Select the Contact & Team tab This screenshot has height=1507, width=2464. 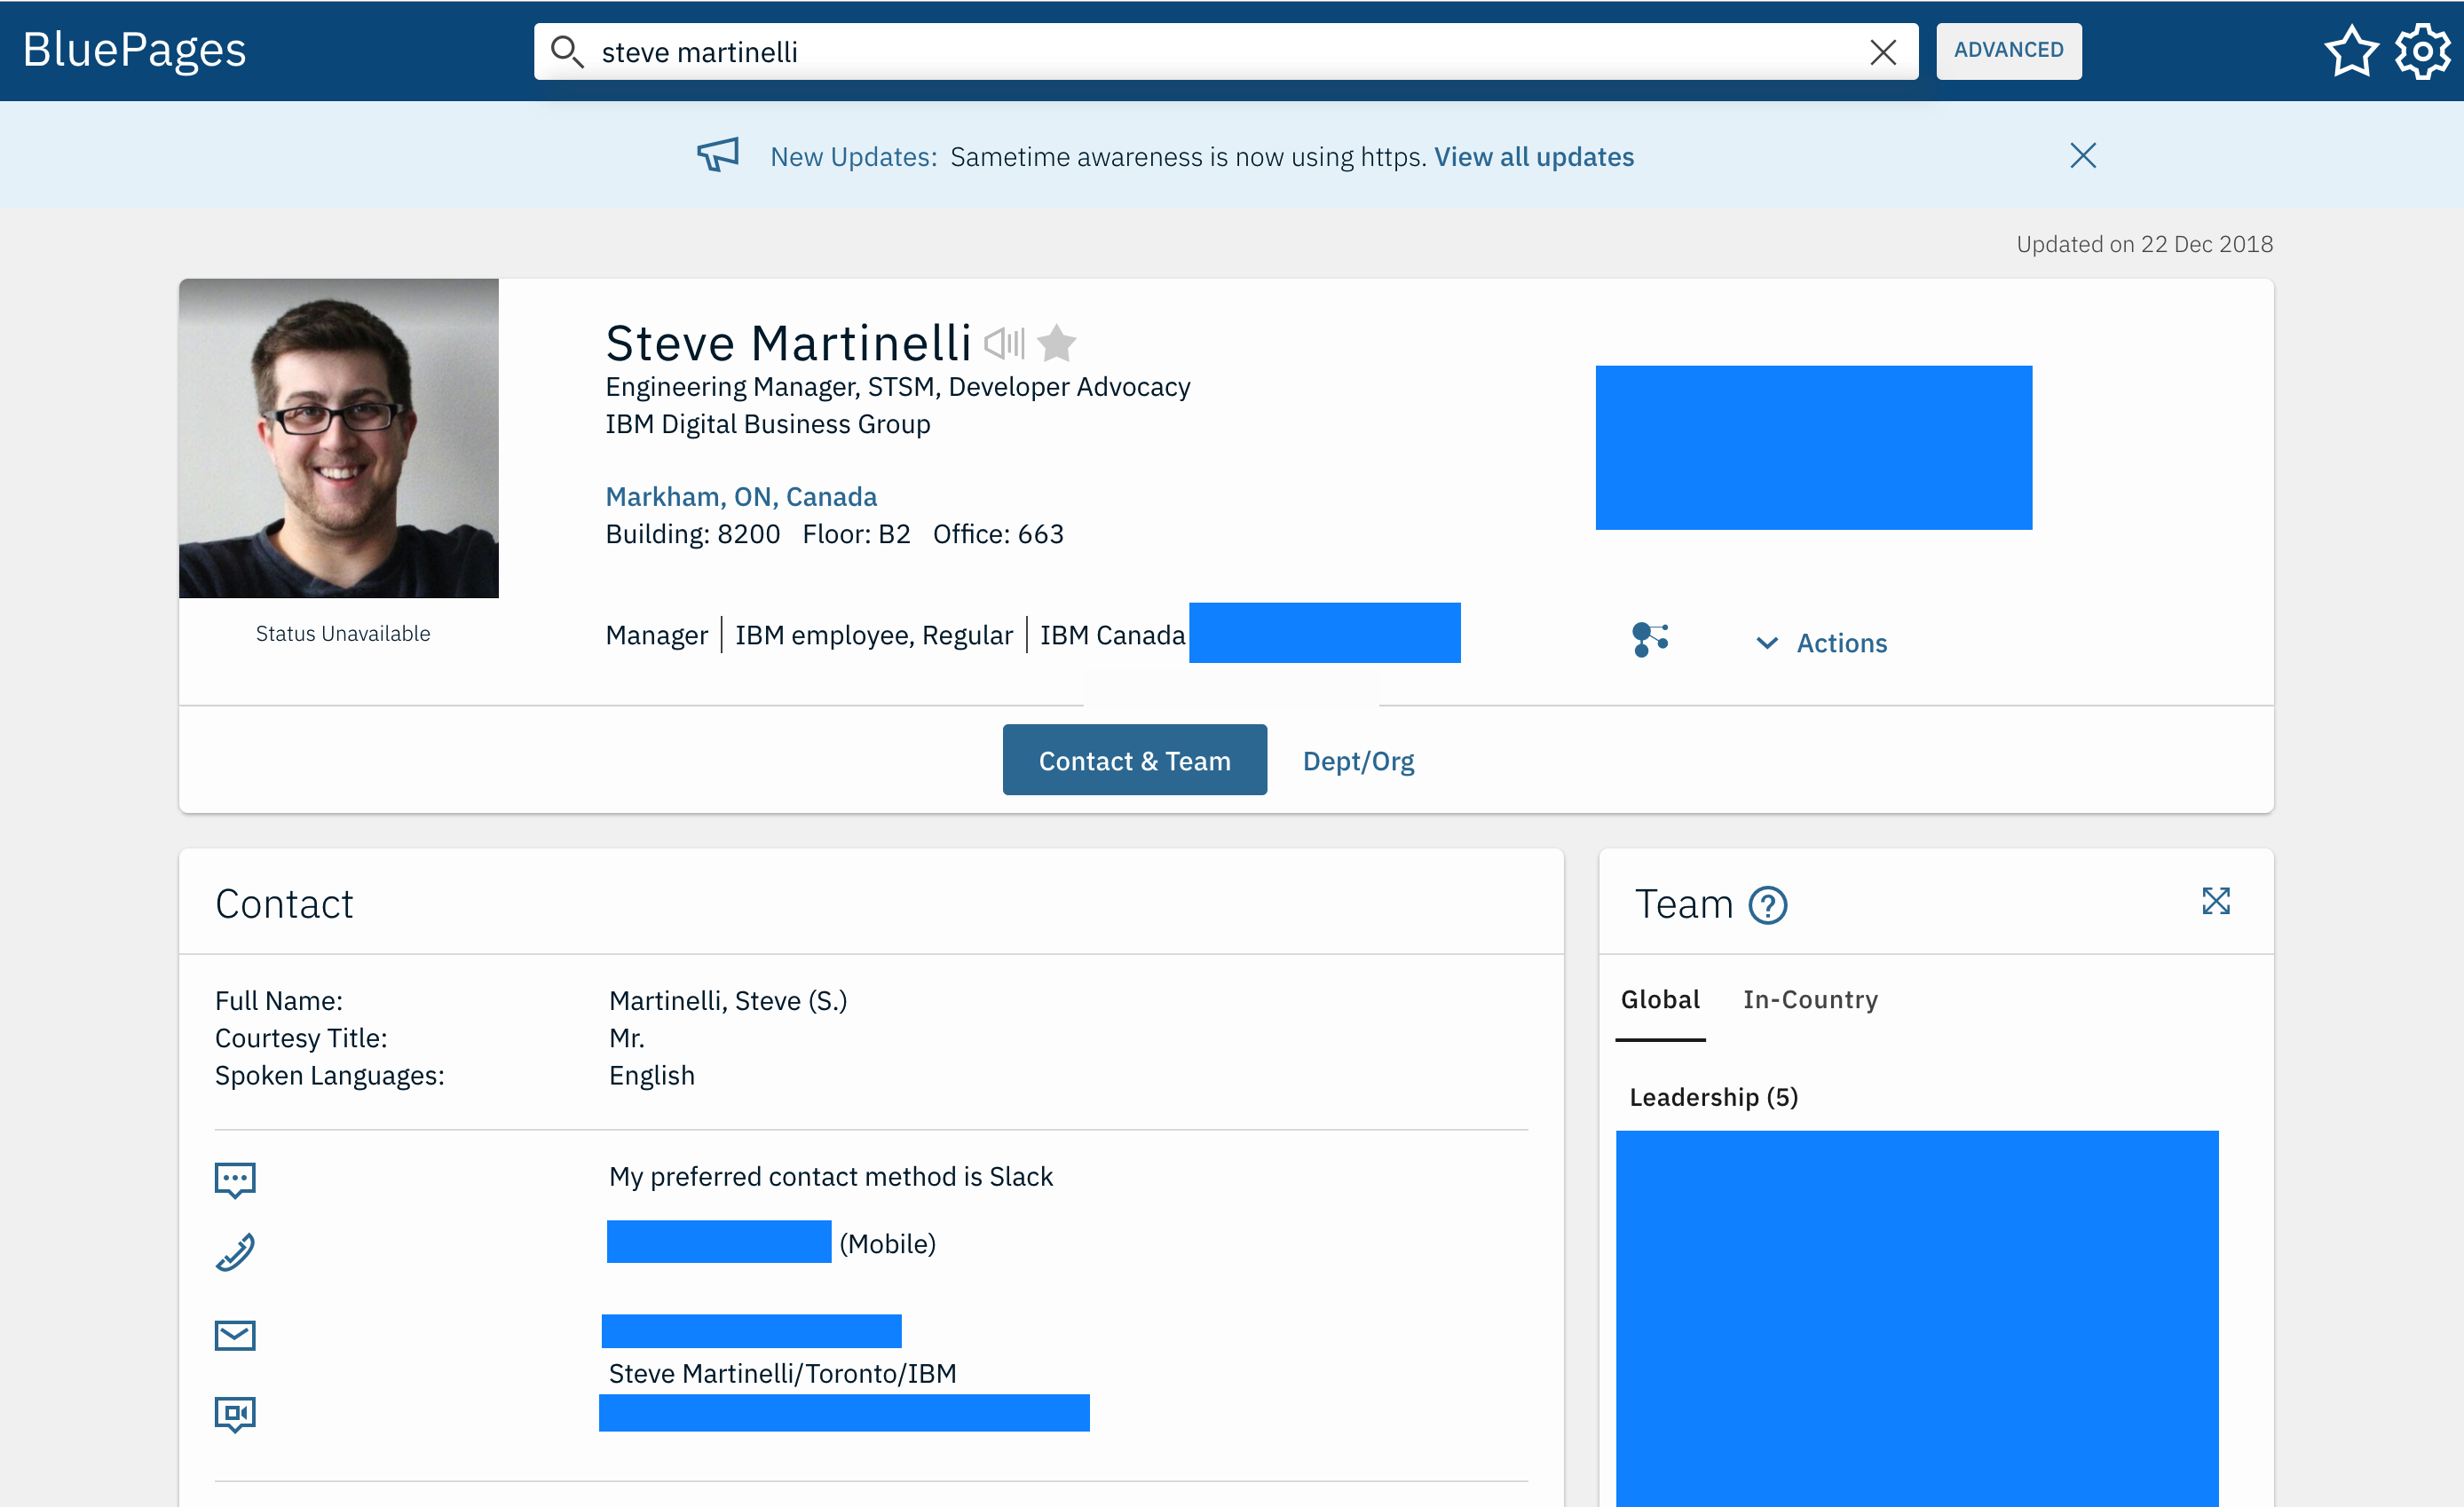tap(1134, 760)
